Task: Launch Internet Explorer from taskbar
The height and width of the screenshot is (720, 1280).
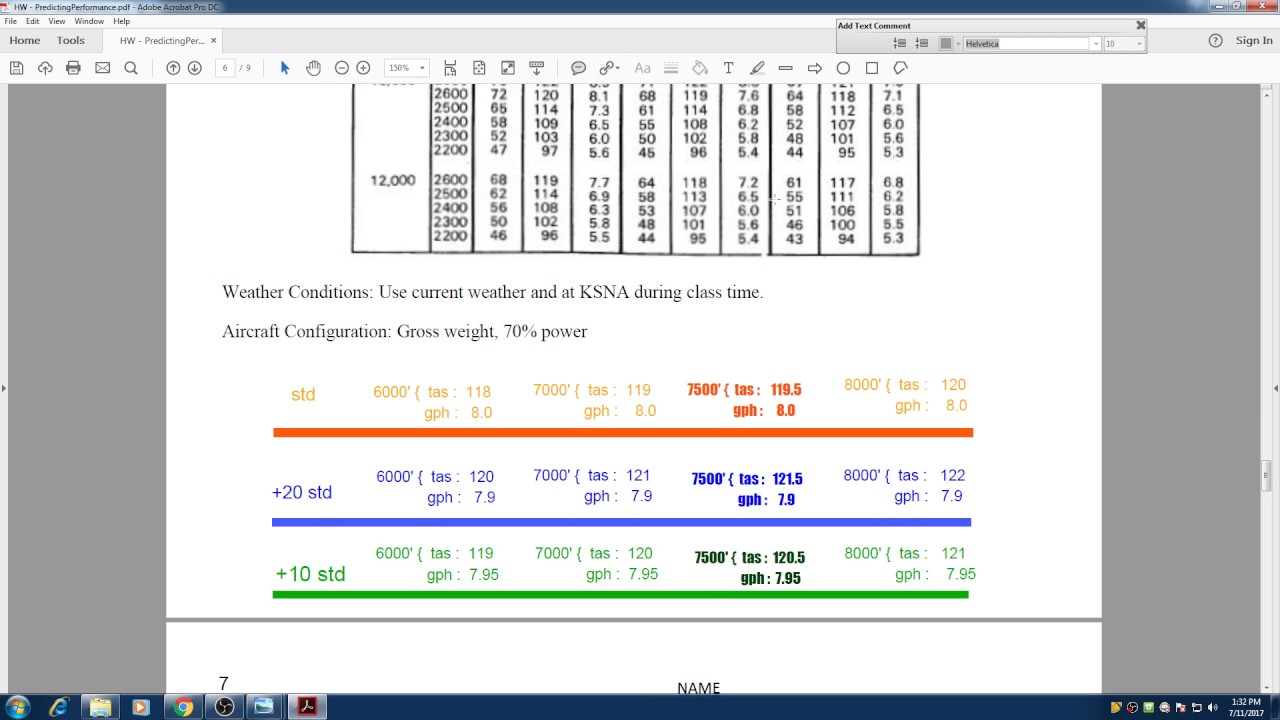Action: [x=59, y=707]
